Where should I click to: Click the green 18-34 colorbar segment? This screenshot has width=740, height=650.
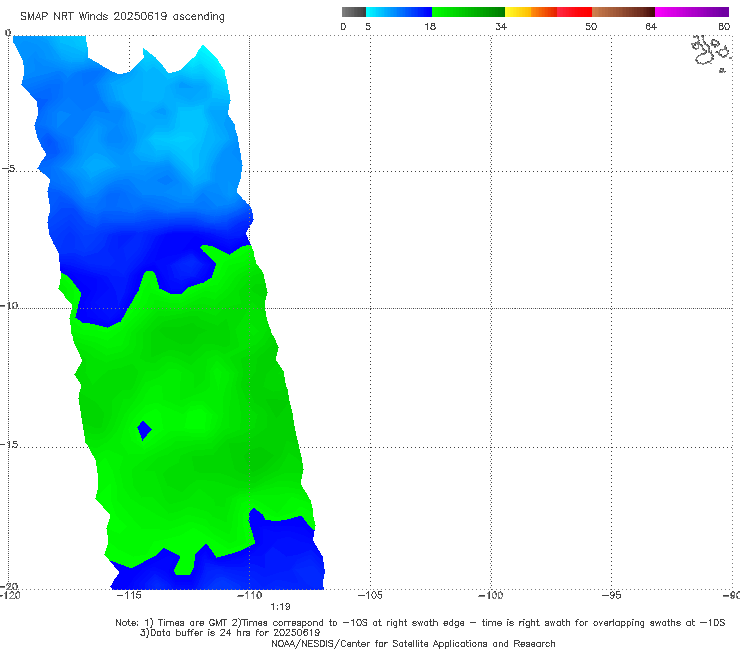[468, 12]
